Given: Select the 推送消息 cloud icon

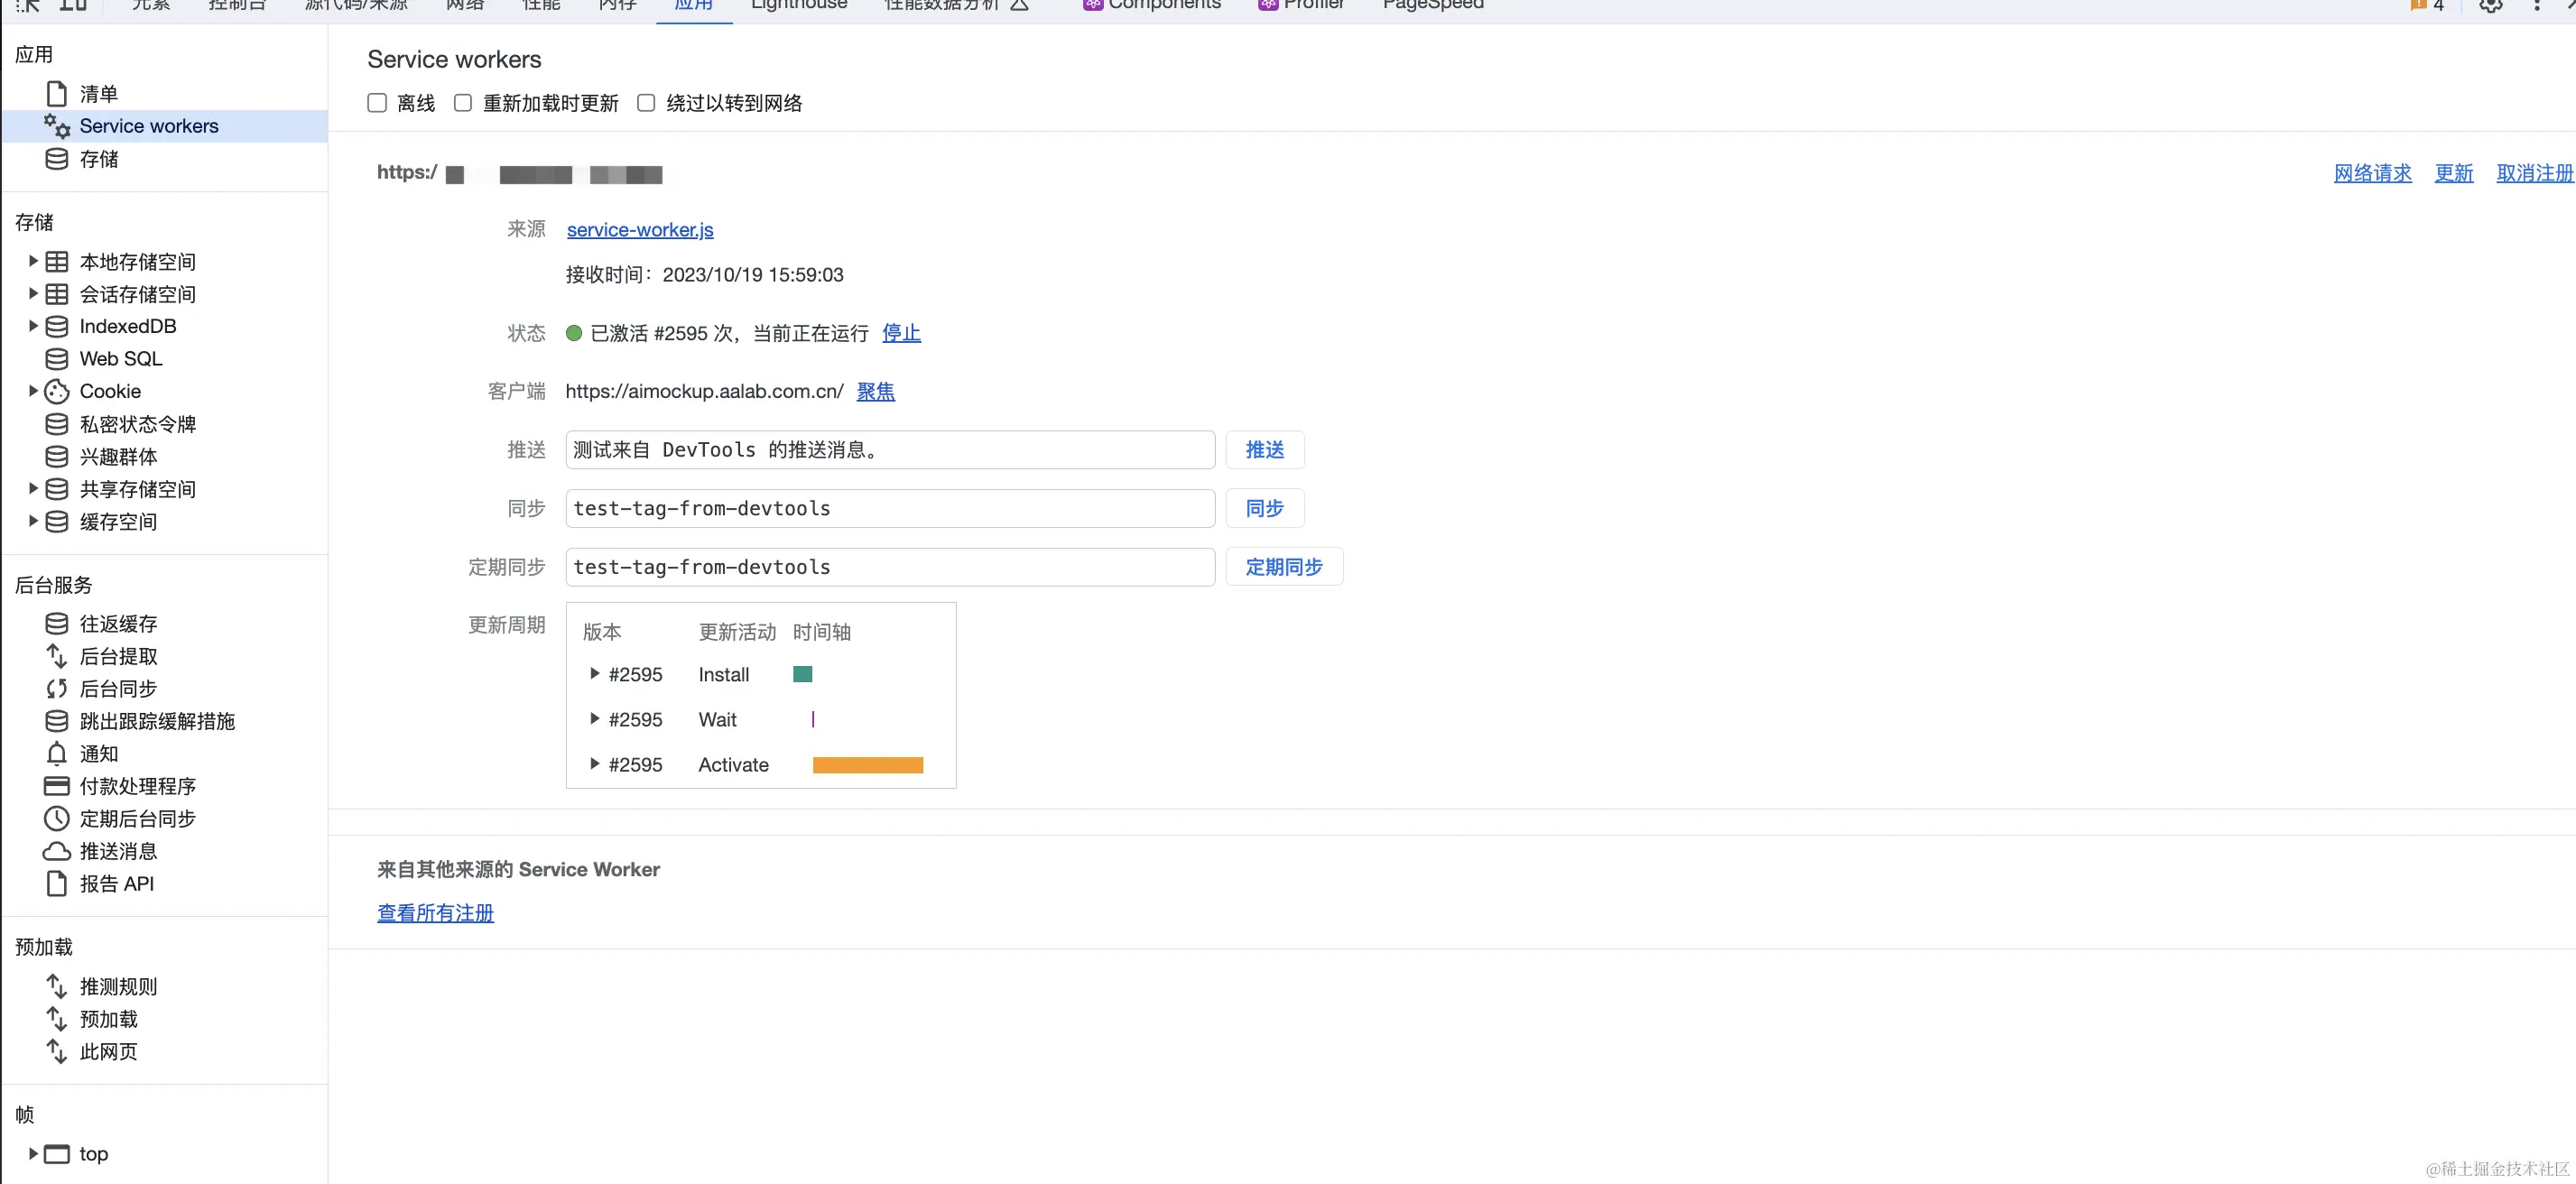Looking at the screenshot, I should 57,851.
